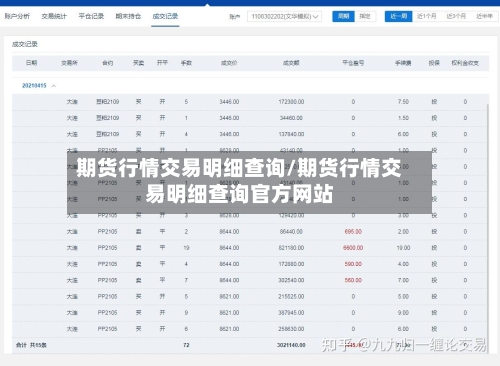
Task: Choose the 近3个月 time range
Action: pyautogui.click(x=456, y=16)
